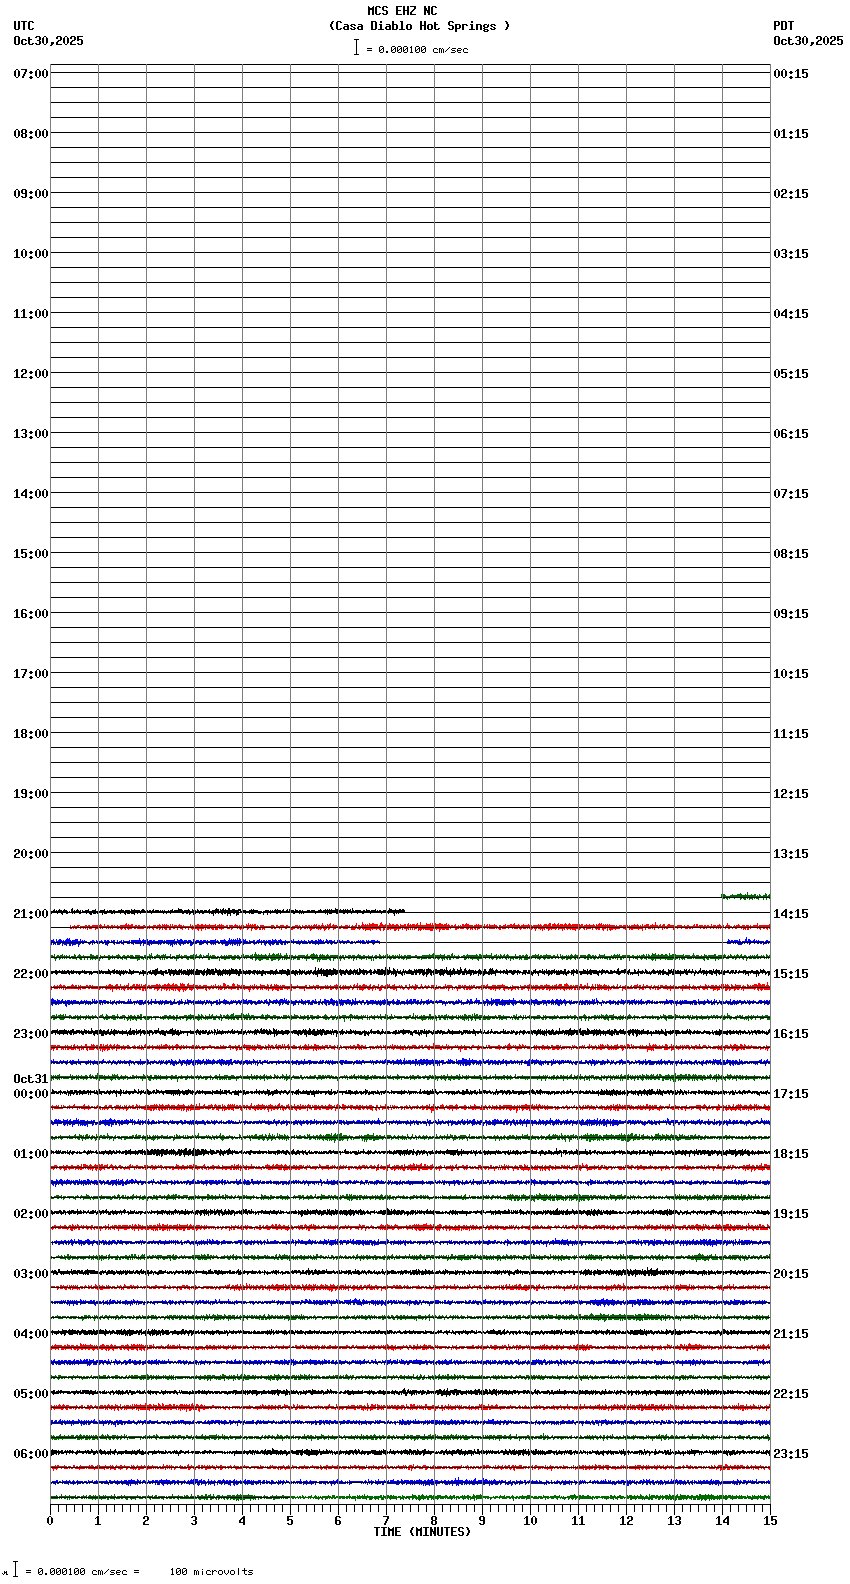Click the red trace beginning after 21:15
Viewport: 850px width, 1584px height.
tap(420, 927)
